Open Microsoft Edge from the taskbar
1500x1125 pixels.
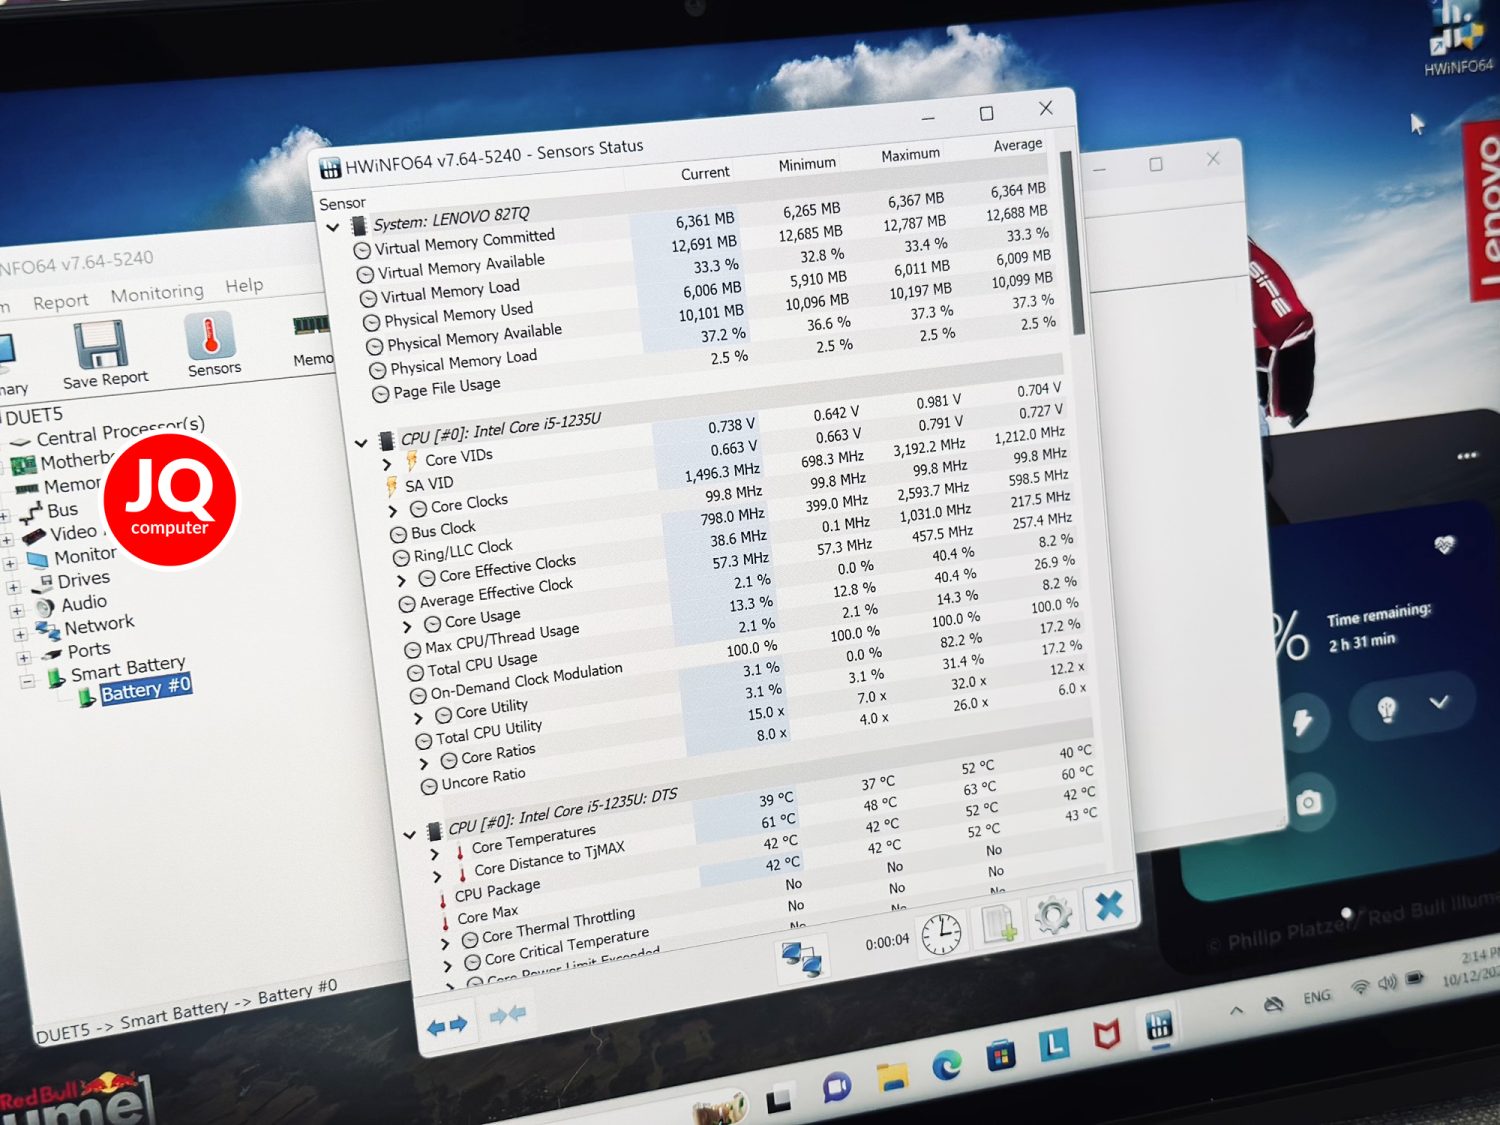[946, 1066]
